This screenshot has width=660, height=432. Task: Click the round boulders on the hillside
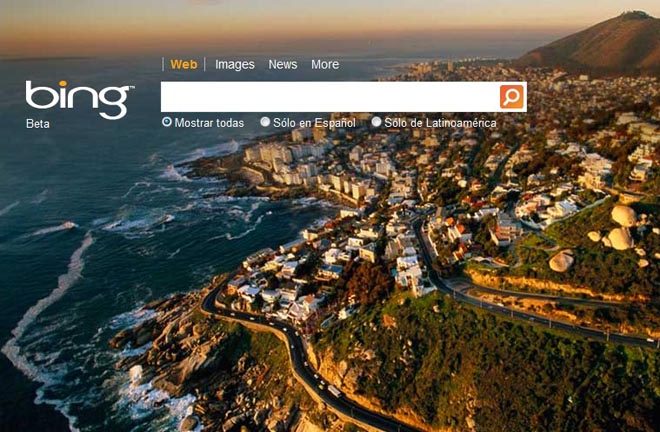[622, 228]
